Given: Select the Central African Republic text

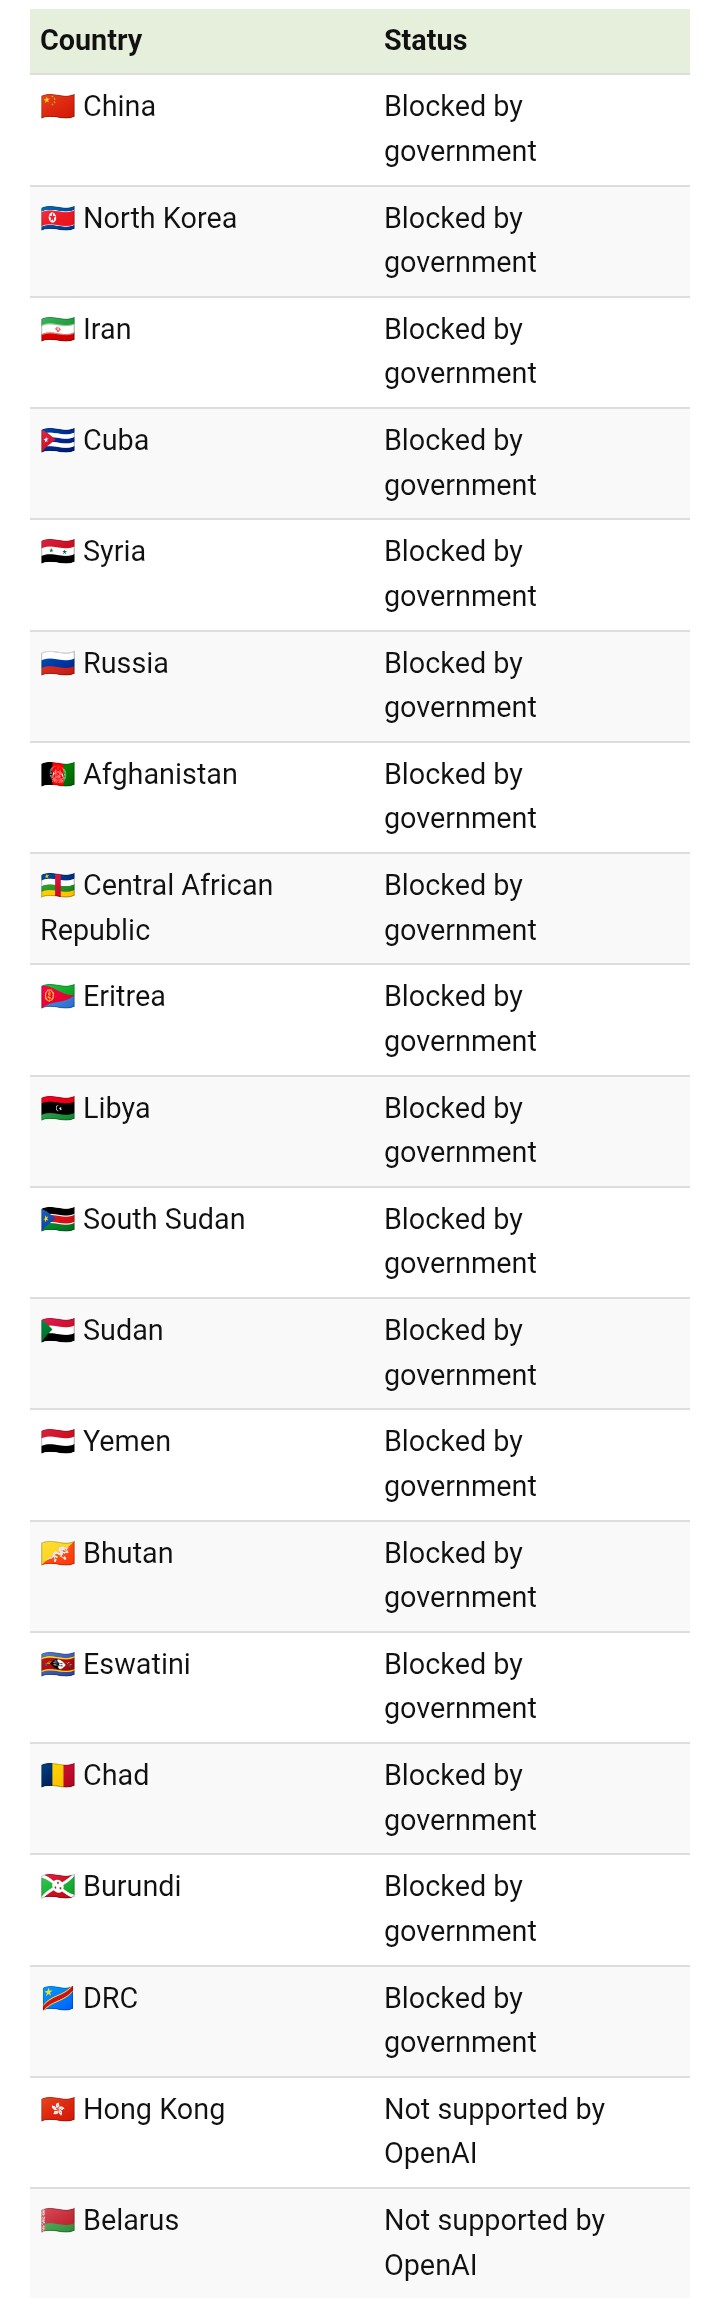Looking at the screenshot, I should (157, 907).
